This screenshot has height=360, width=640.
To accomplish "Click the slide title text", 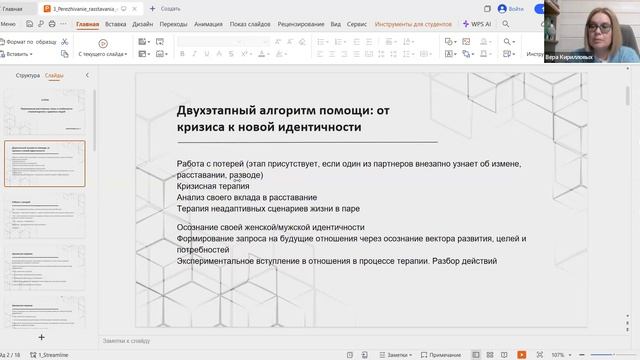I will pos(283,118).
